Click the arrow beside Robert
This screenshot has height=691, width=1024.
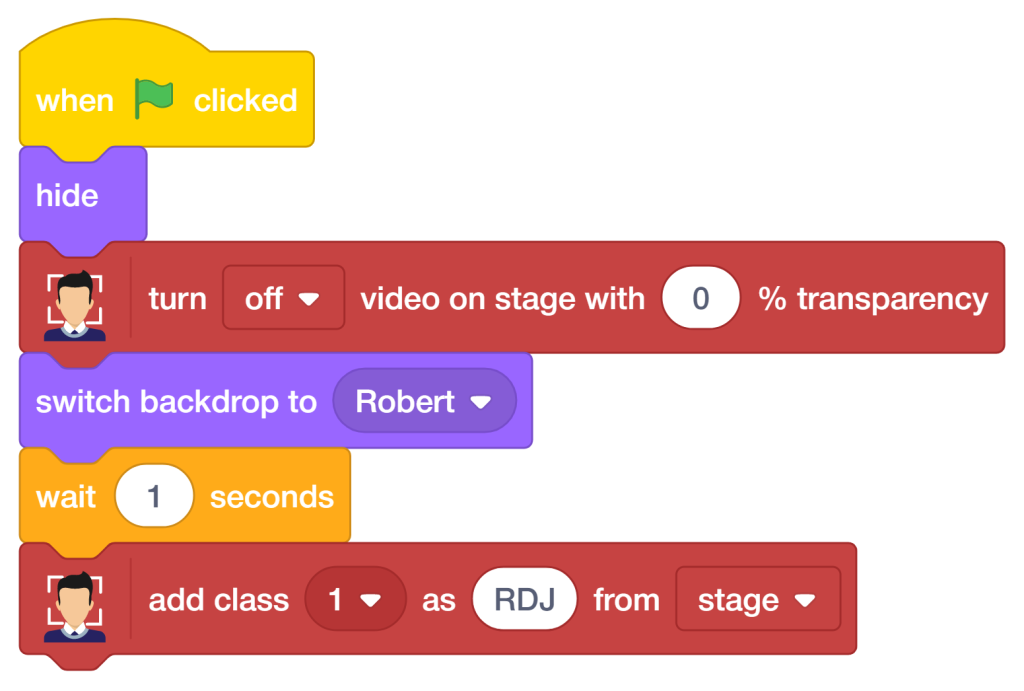pyautogui.click(x=481, y=402)
